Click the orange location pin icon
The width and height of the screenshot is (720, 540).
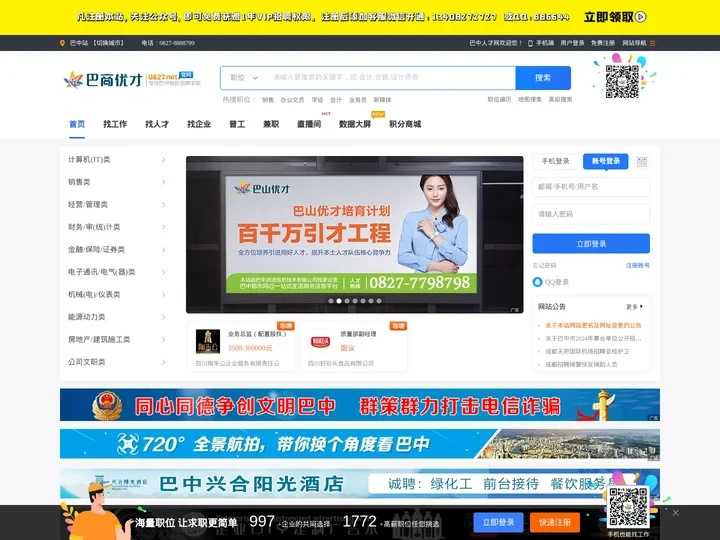point(62,43)
